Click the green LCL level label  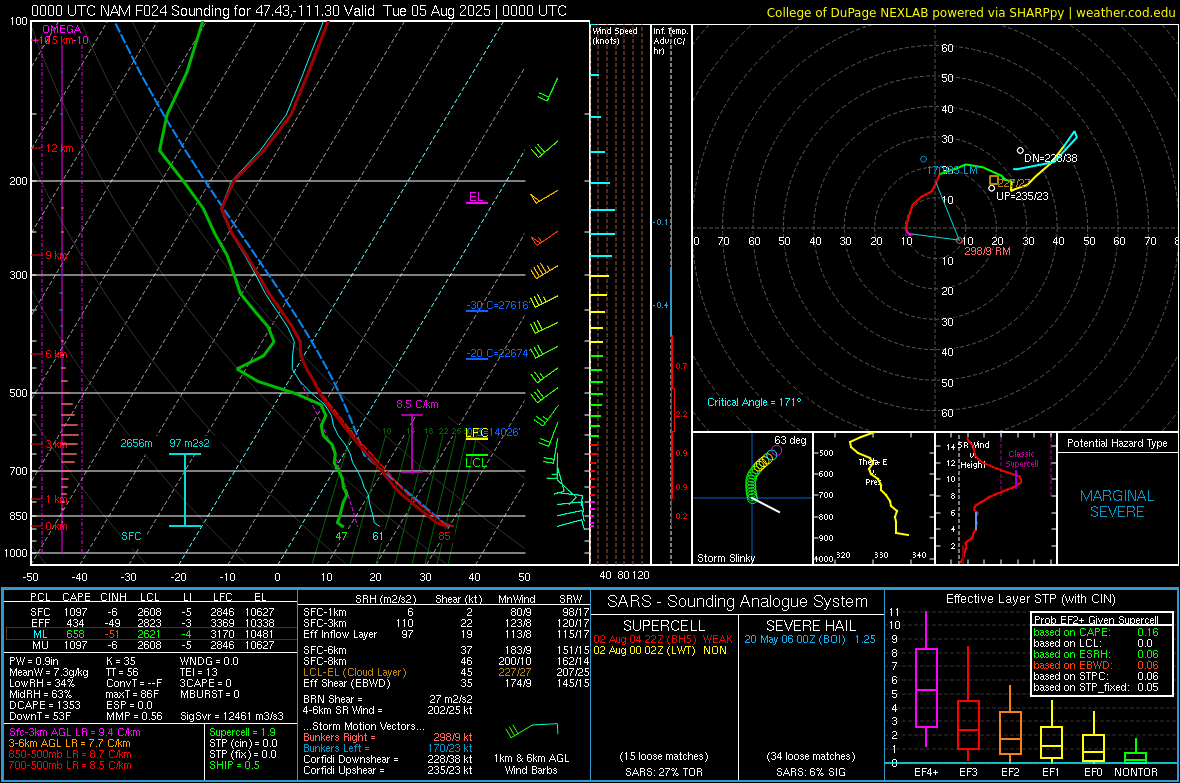coord(476,462)
